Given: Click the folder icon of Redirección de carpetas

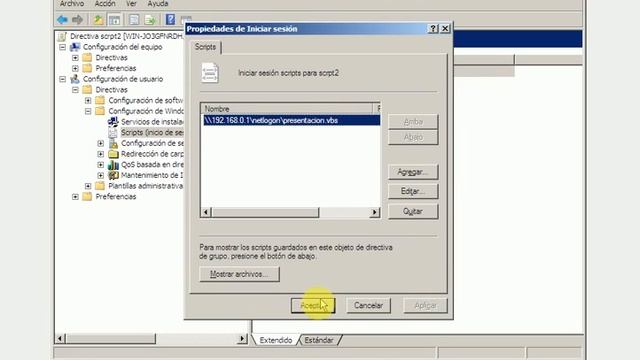Looking at the screenshot, I should click(113, 154).
